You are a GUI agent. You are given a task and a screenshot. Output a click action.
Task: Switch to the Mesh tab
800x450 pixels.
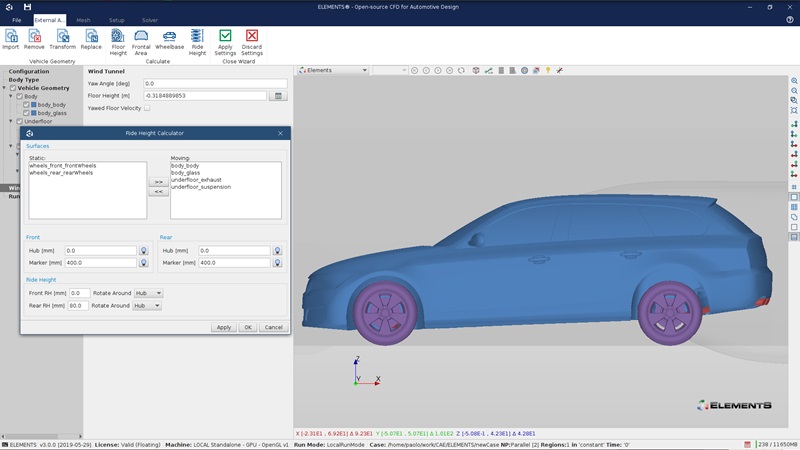[83, 20]
